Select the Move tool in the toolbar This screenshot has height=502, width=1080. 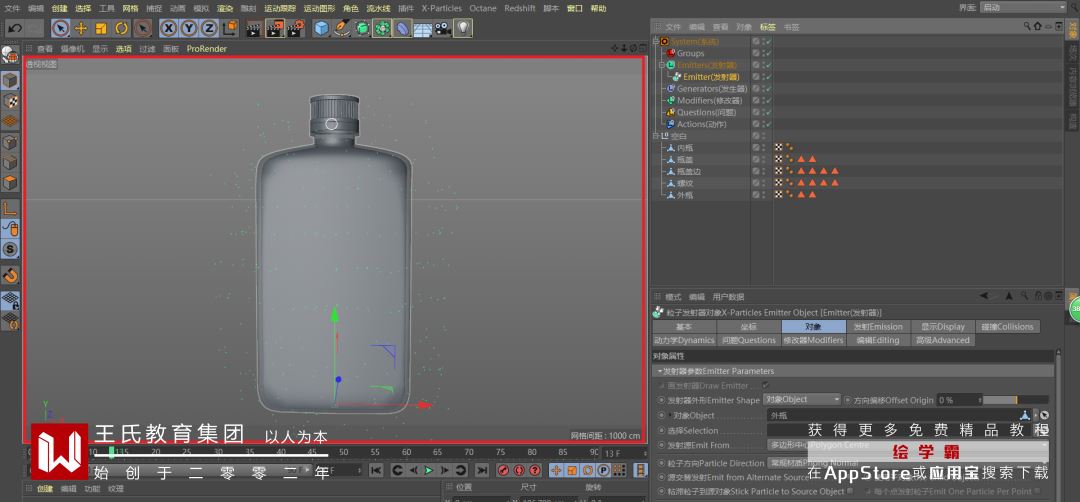(81, 28)
